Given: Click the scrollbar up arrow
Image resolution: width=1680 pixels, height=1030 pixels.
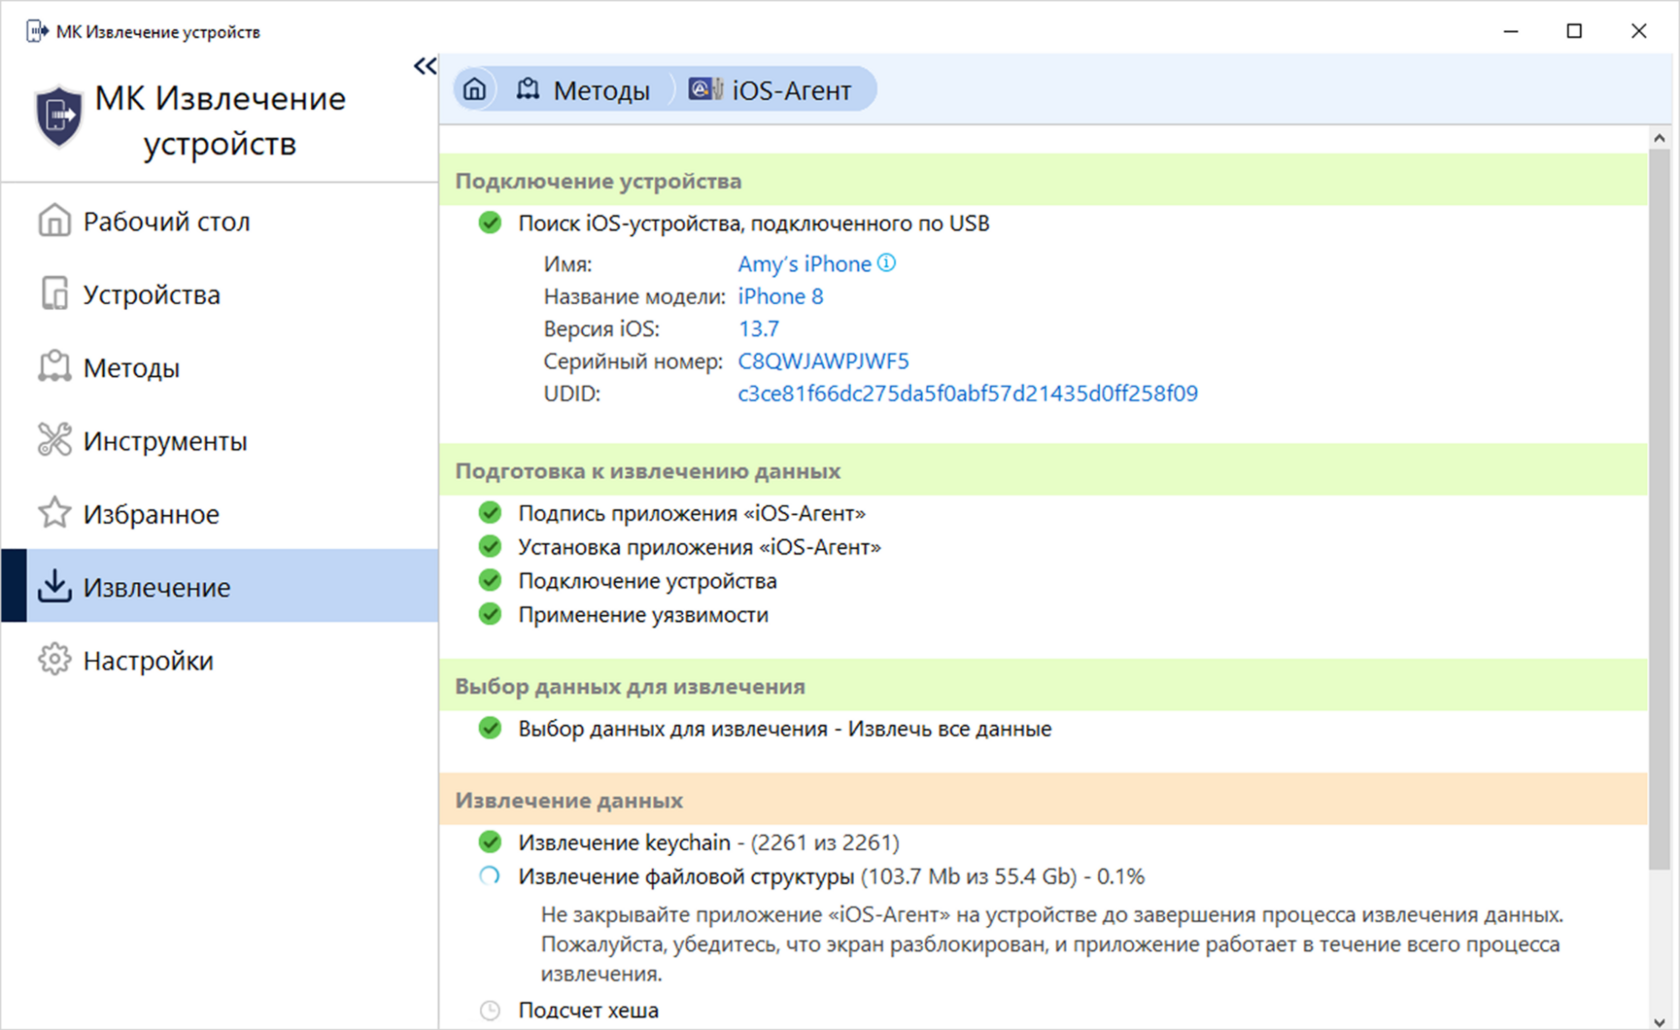Looking at the screenshot, I should (1659, 138).
